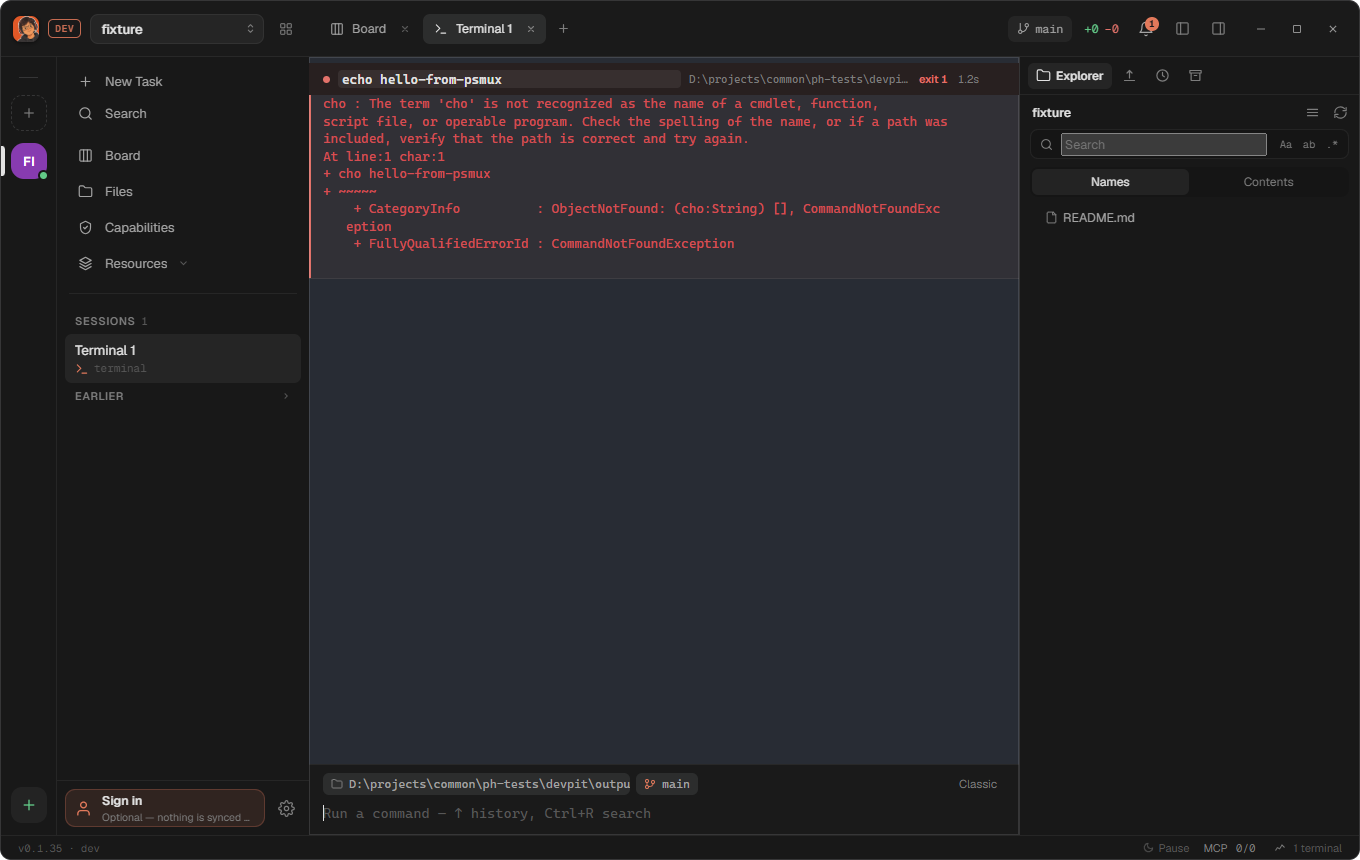Click the user avatar logo

click(26, 29)
